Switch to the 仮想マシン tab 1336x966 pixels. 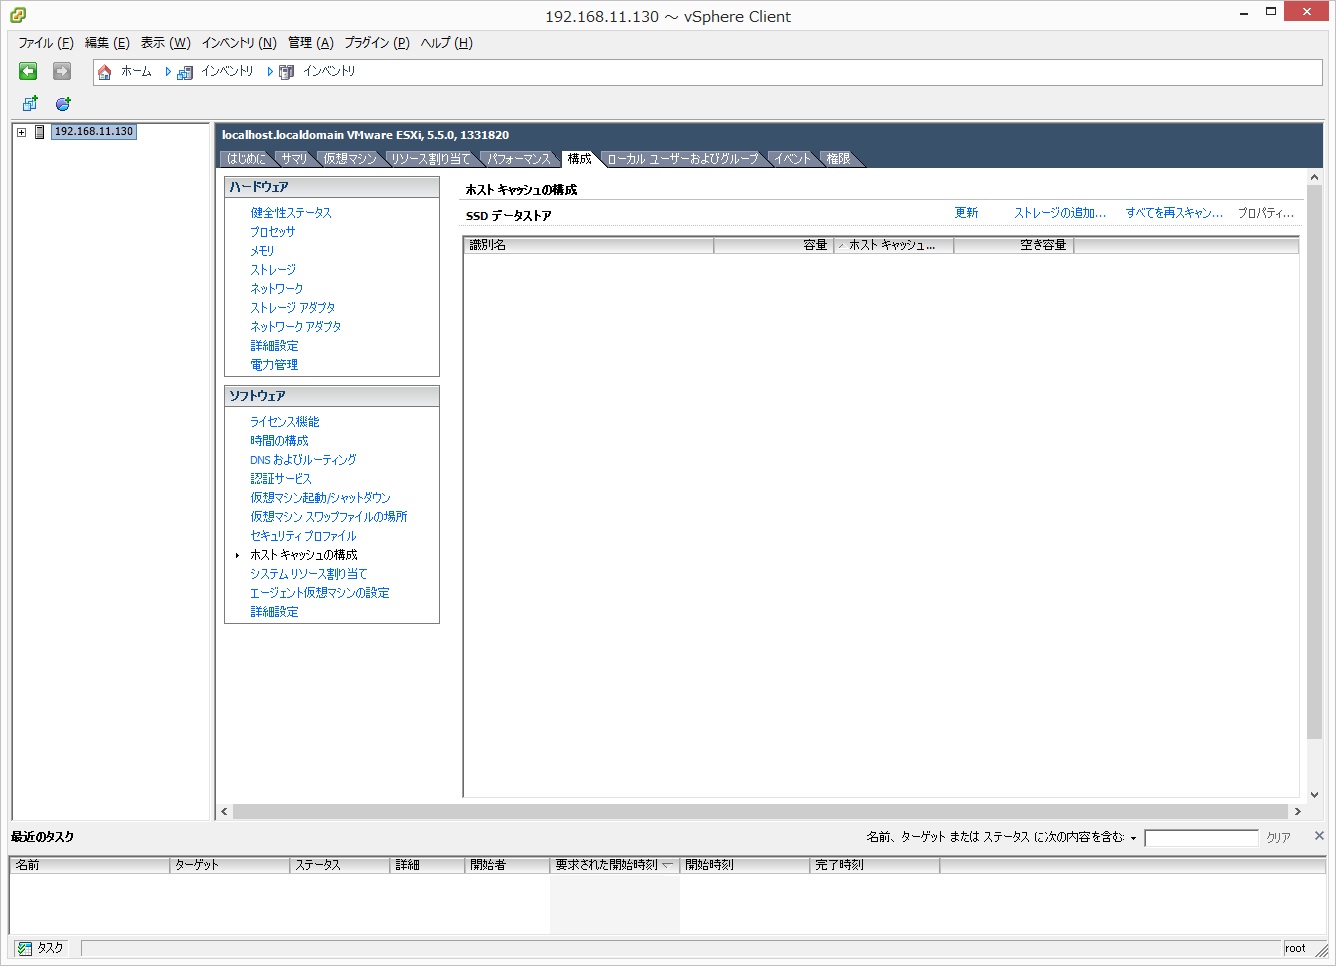pyautogui.click(x=350, y=159)
